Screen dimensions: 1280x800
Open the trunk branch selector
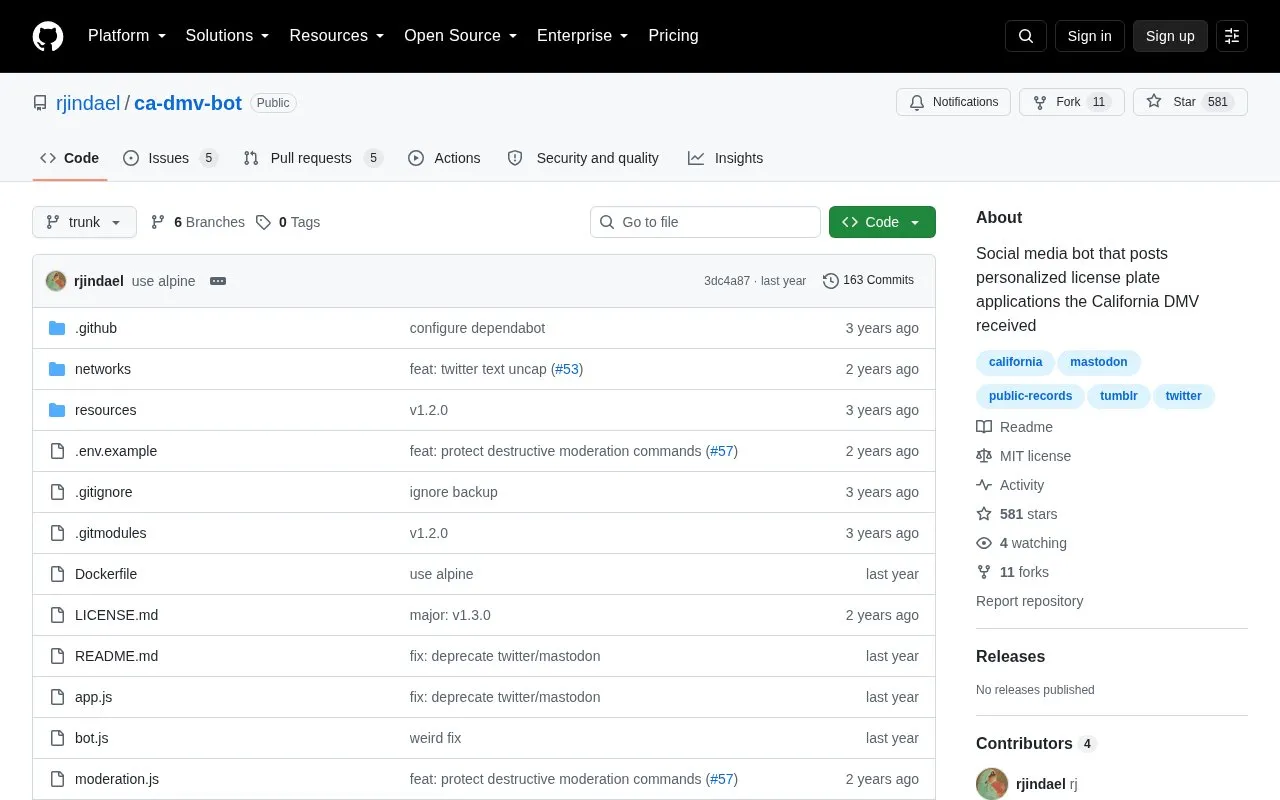point(84,222)
